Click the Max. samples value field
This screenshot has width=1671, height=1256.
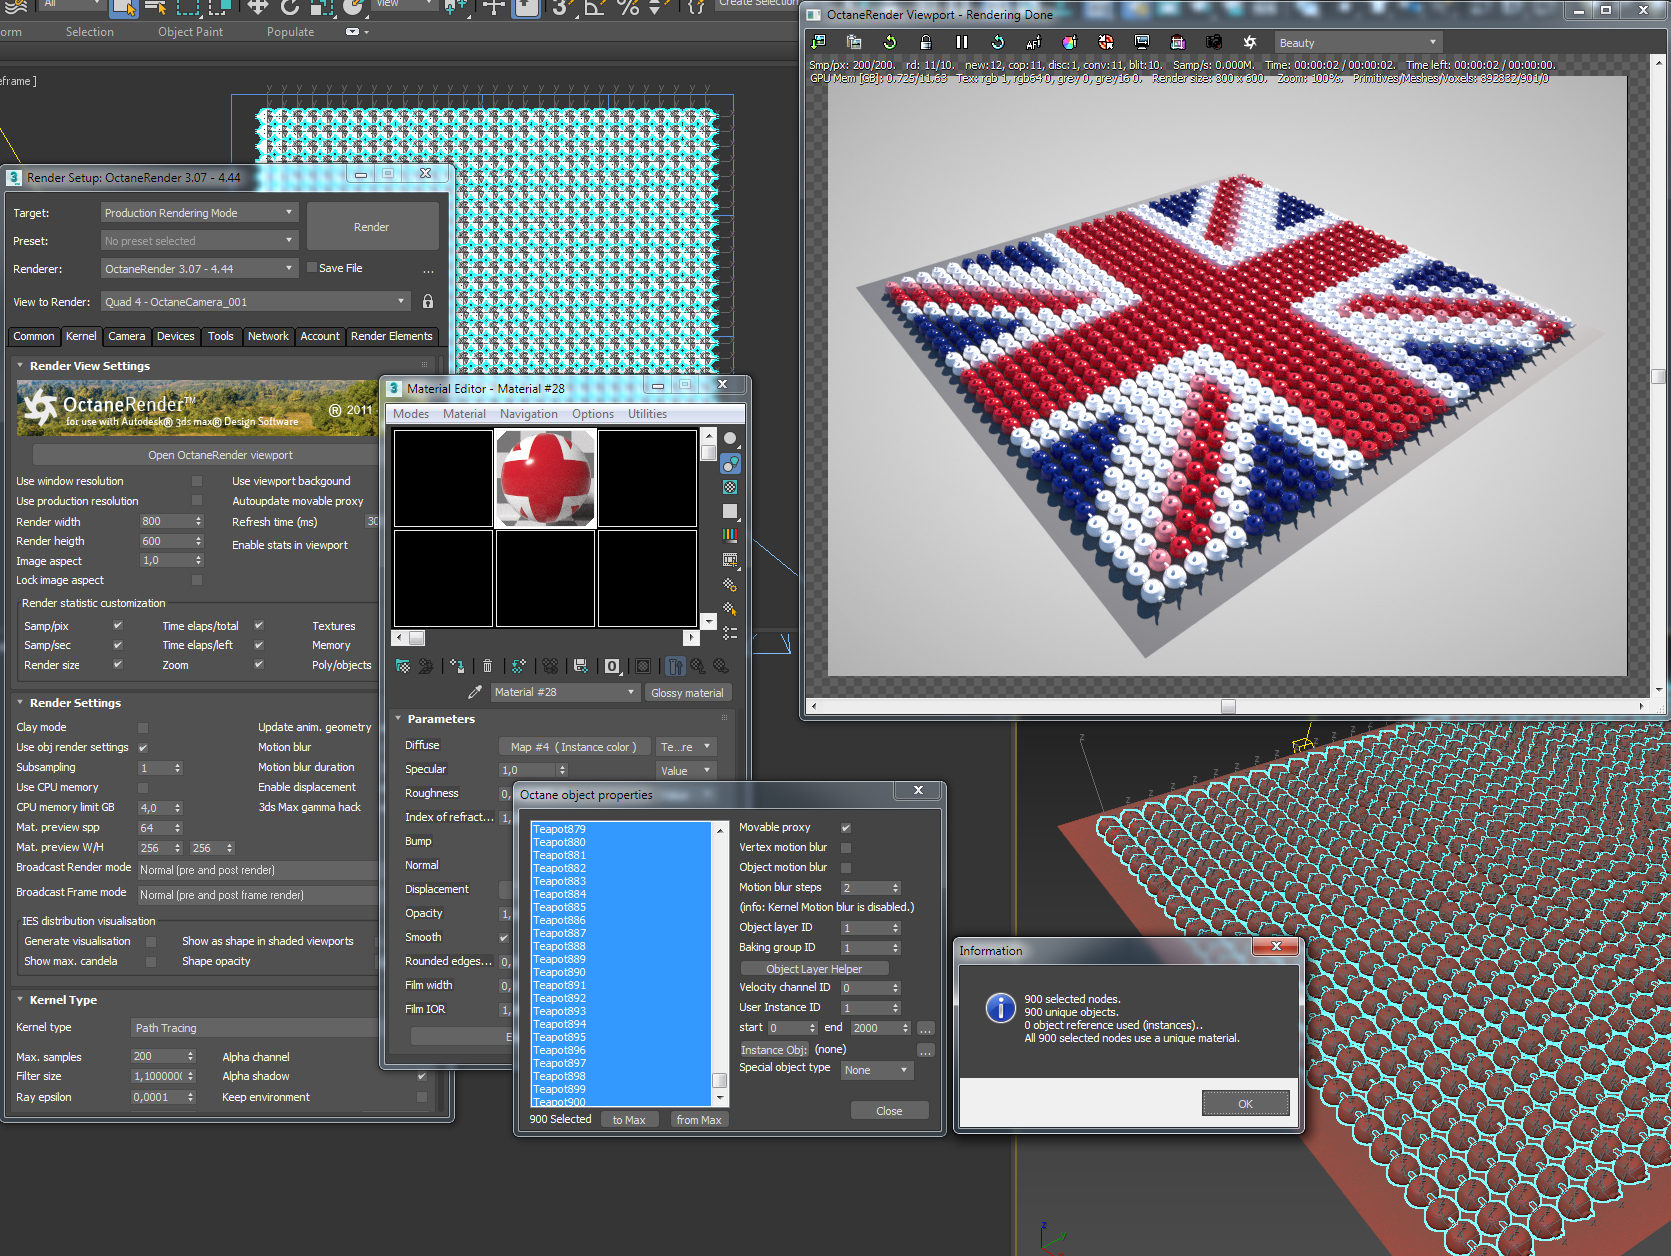point(160,1057)
